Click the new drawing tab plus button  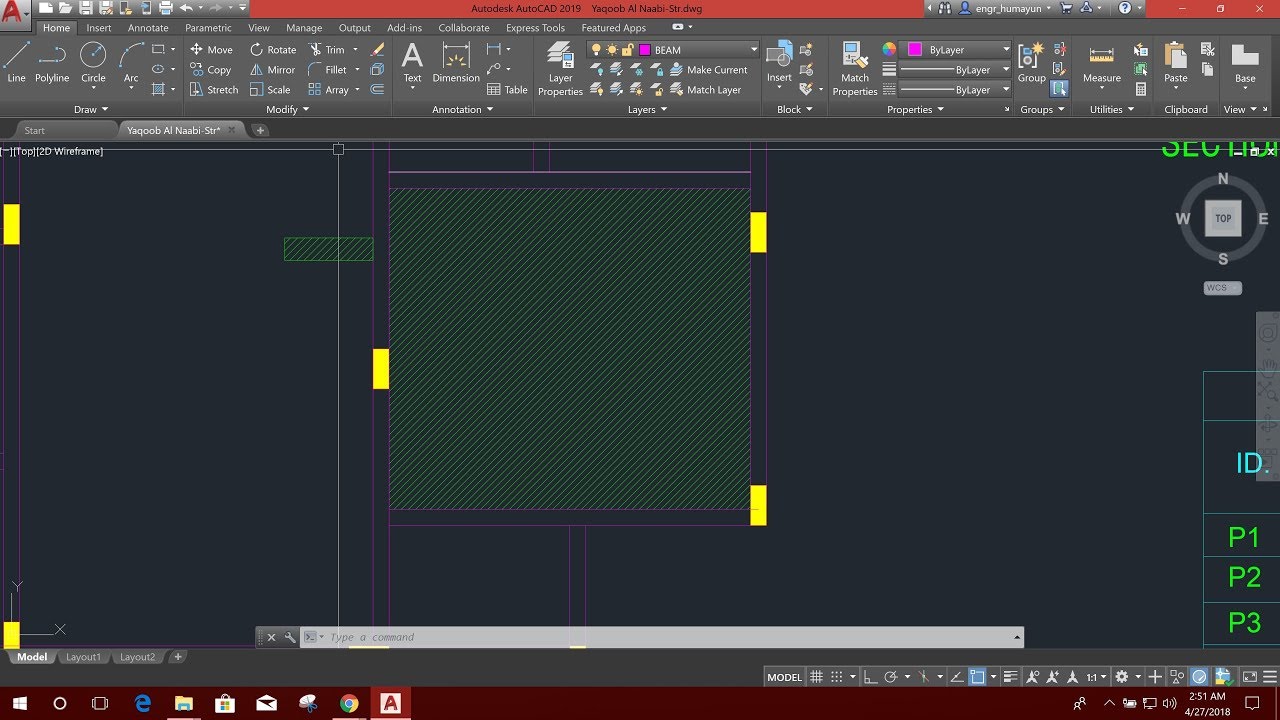click(260, 130)
